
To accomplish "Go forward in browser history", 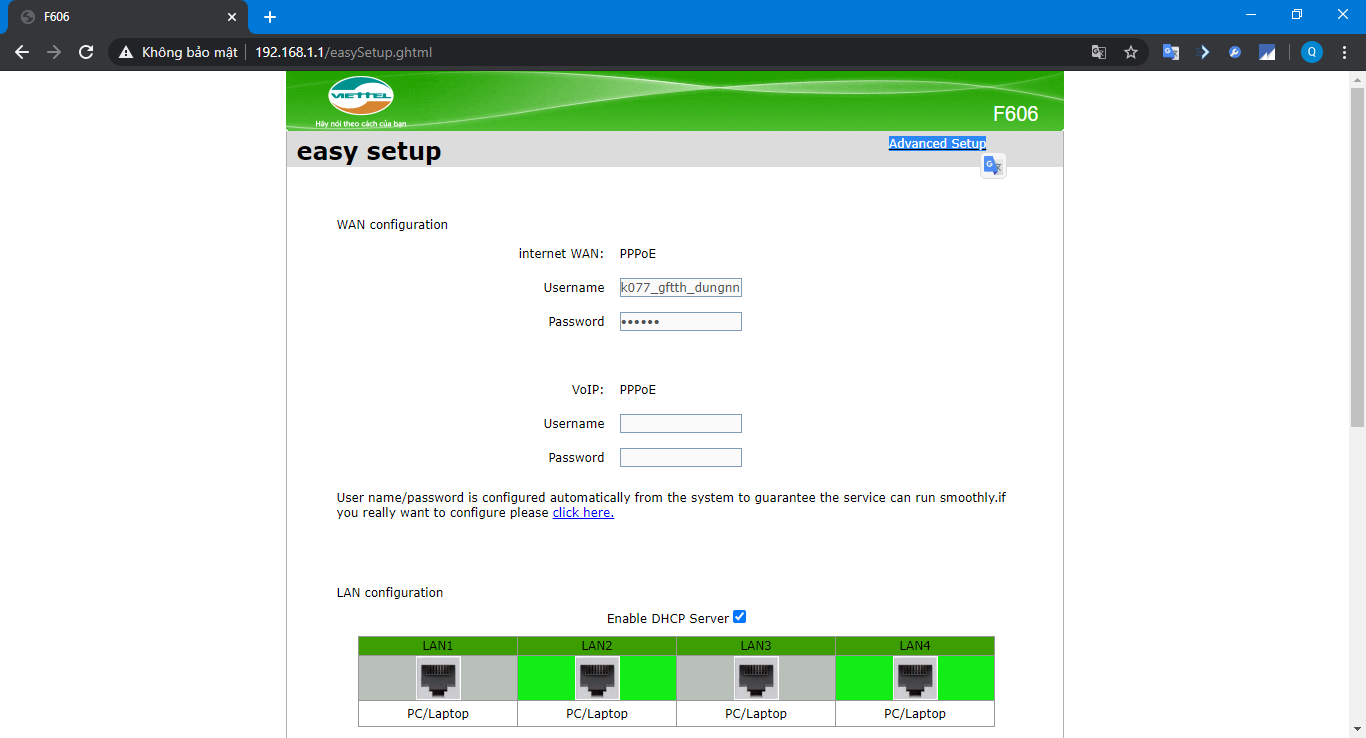I will (x=54, y=52).
